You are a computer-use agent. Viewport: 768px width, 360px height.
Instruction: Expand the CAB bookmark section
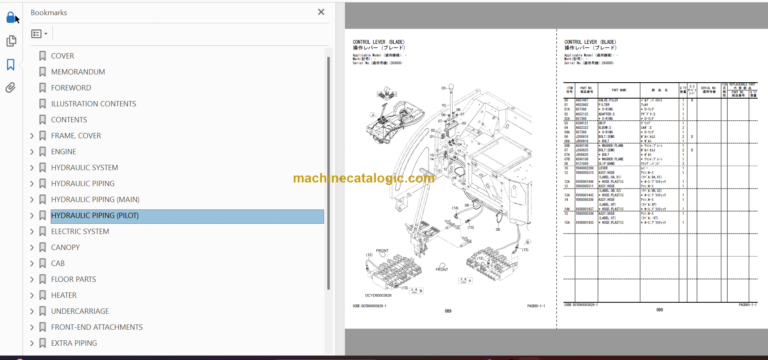(32, 264)
